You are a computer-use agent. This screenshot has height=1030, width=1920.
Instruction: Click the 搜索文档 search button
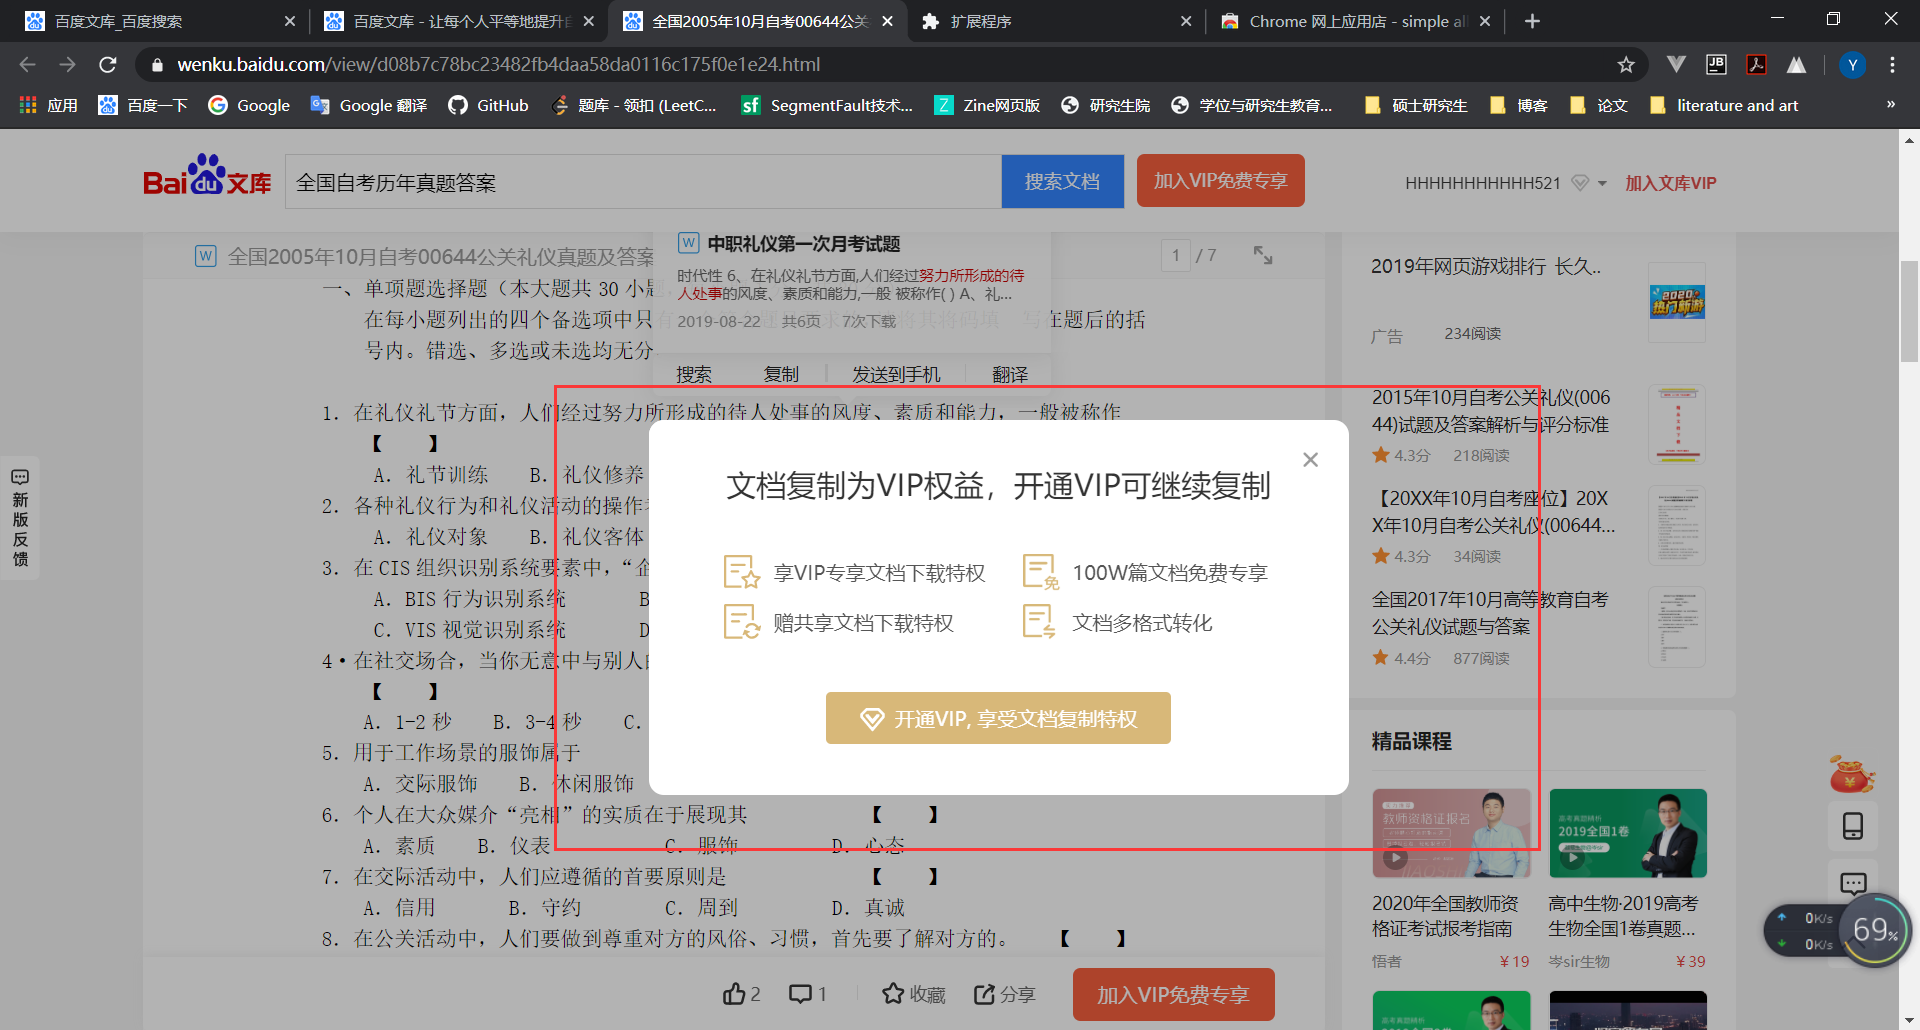coord(1062,181)
